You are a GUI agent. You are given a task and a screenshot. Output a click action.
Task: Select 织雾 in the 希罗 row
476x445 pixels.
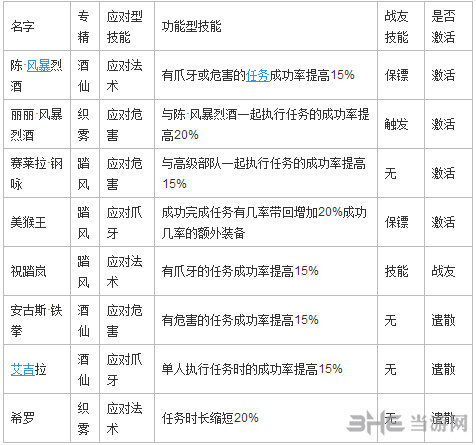83,418
